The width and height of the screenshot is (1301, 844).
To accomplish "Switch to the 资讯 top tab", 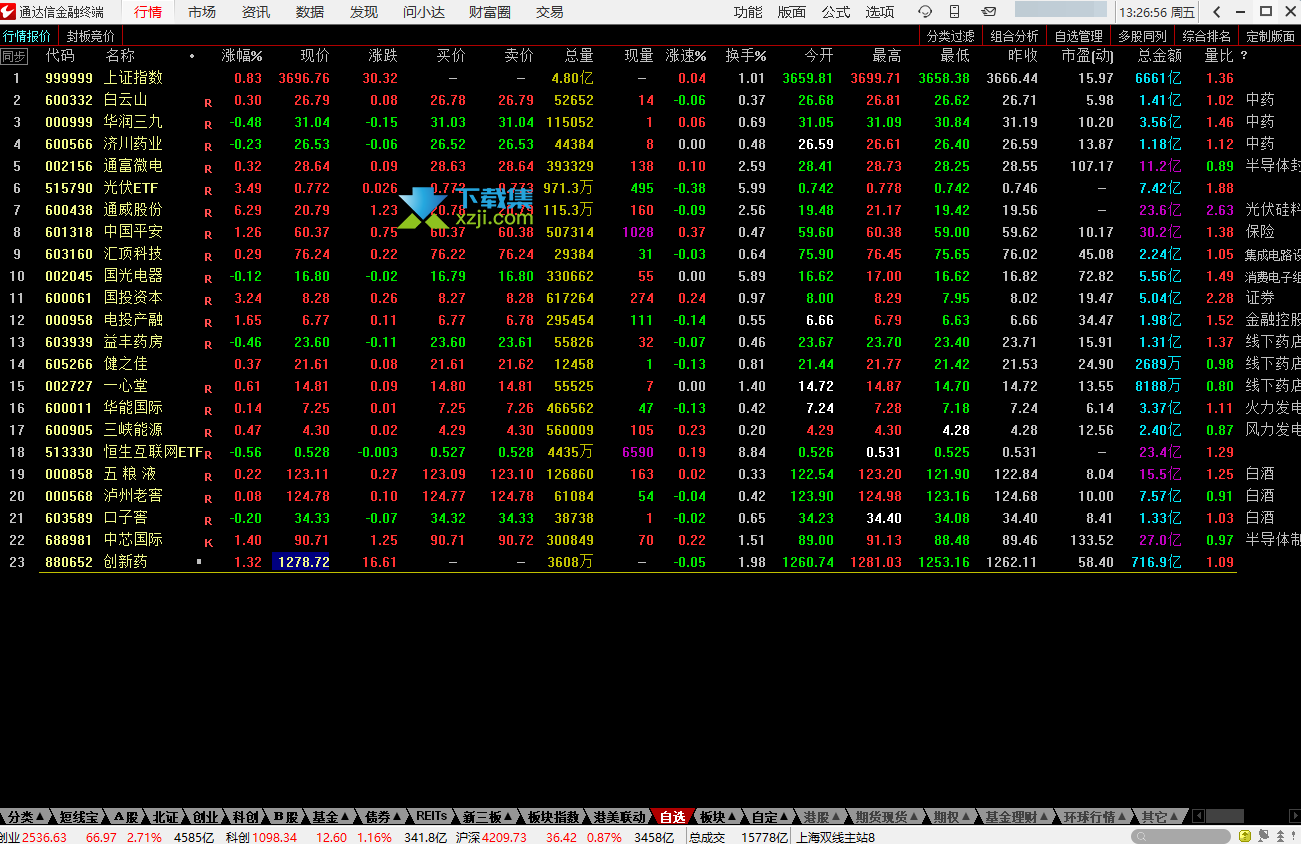I will 255,12.
